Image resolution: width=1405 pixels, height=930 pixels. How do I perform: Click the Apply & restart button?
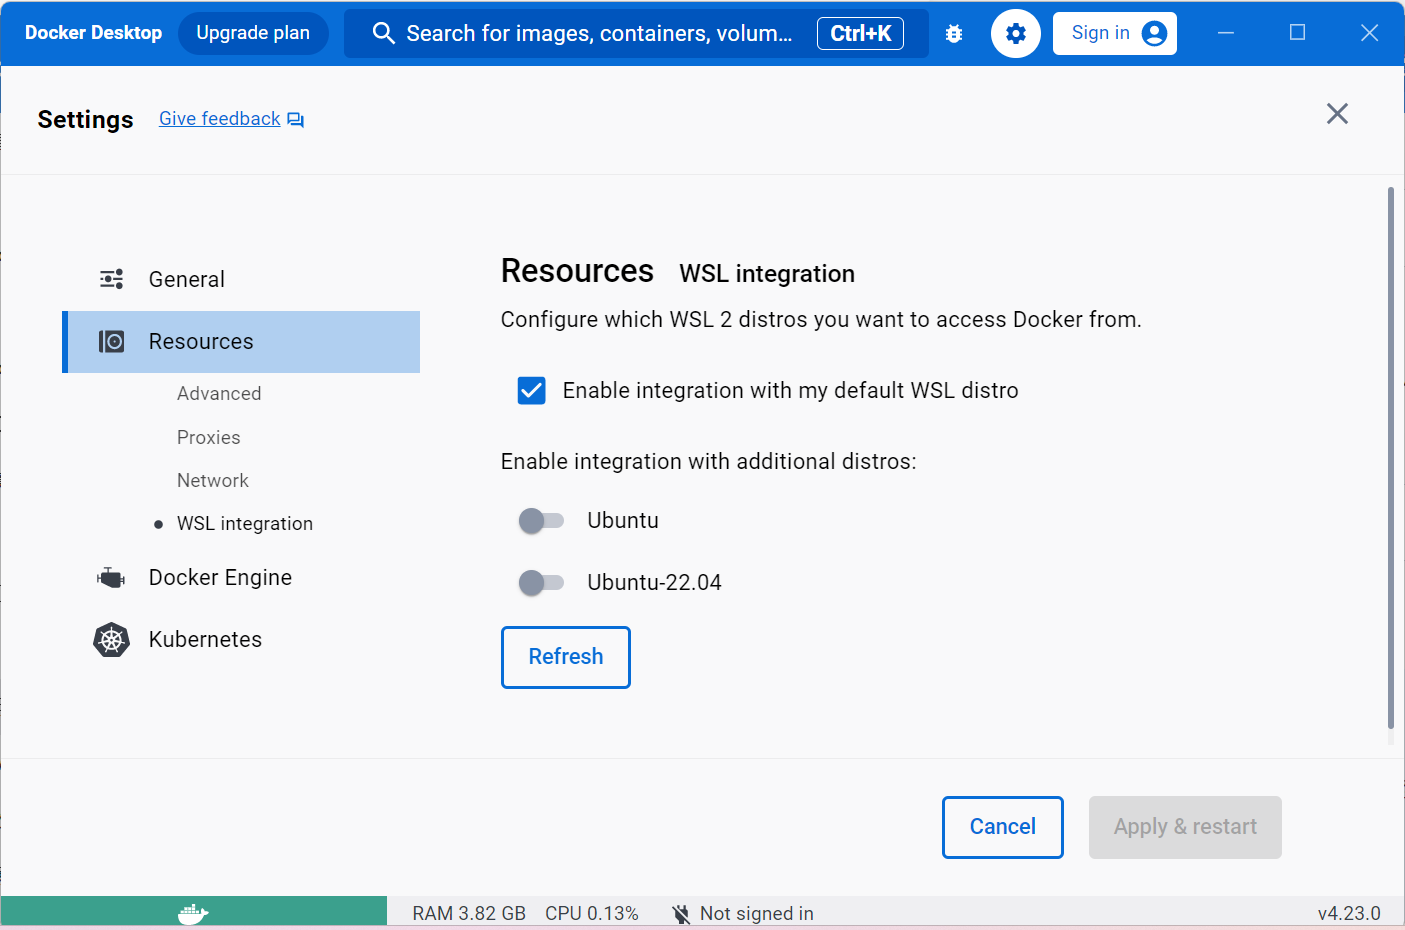[1185, 827]
